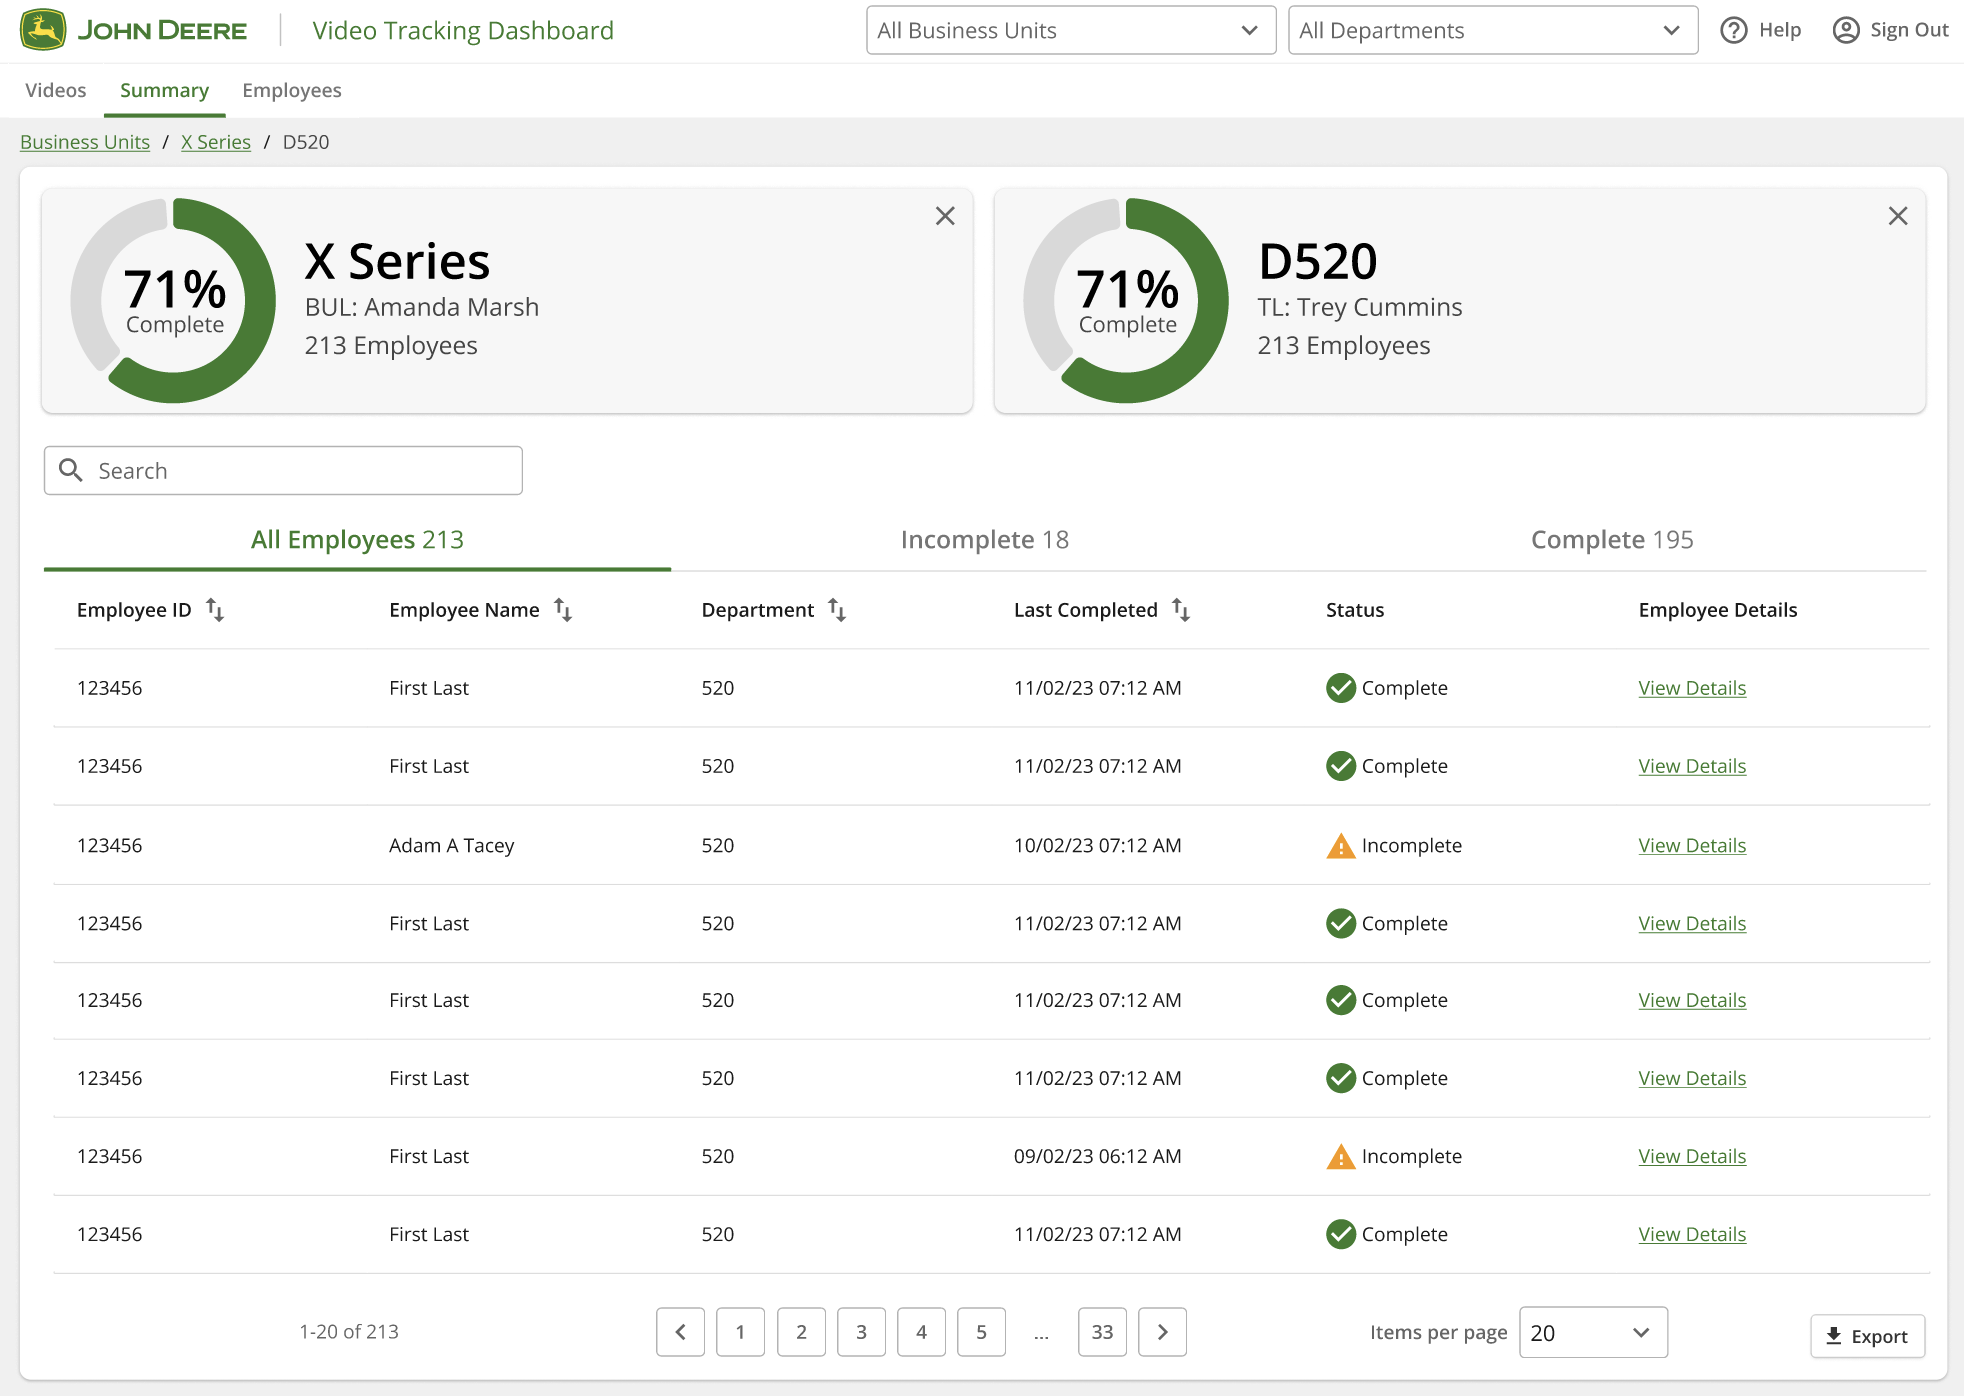Screen dimensions: 1964x1396
Task: Close the D520 summary card
Action: pos(1898,216)
